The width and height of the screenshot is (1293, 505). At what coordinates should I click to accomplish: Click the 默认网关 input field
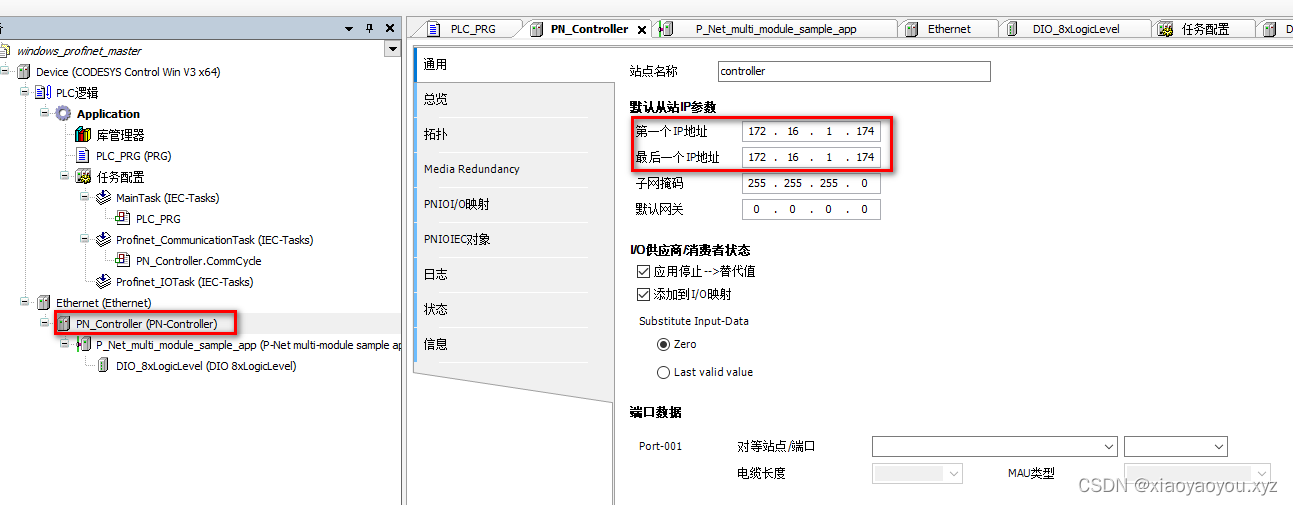pyautogui.click(x=811, y=210)
